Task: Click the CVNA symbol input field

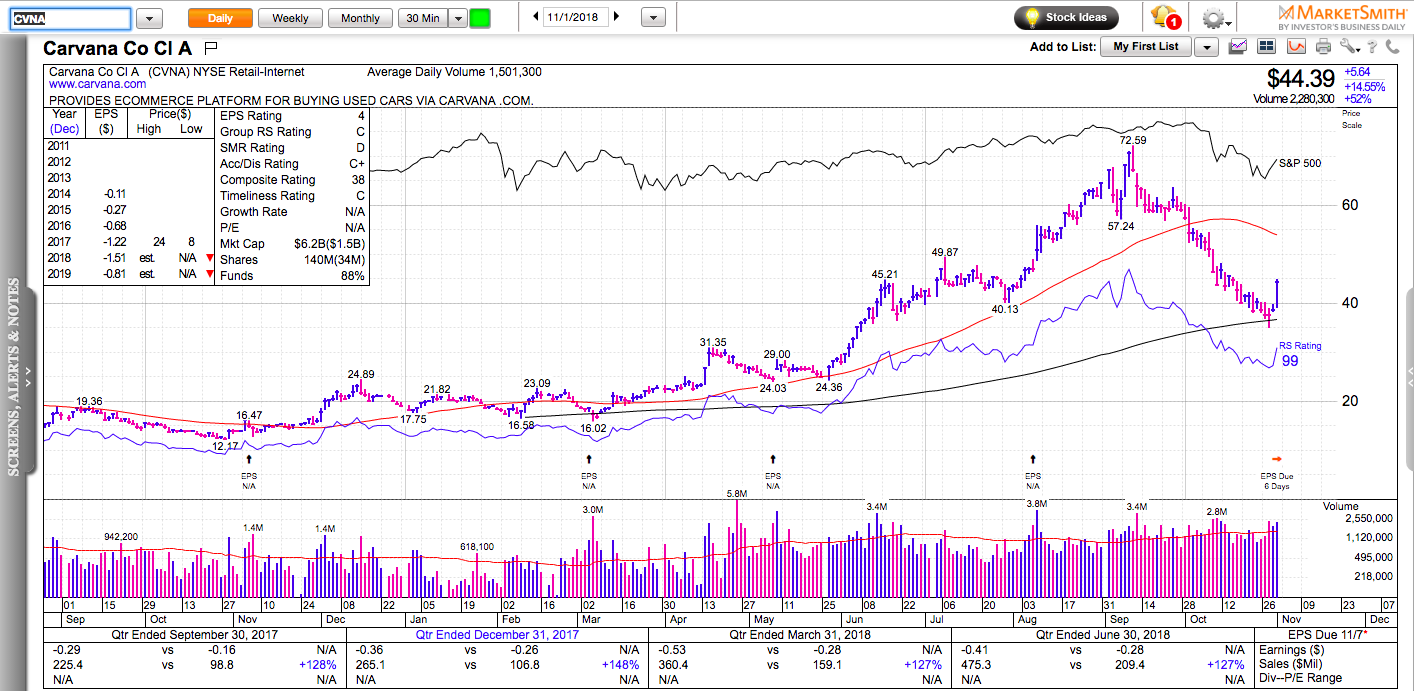Action: click(x=70, y=18)
